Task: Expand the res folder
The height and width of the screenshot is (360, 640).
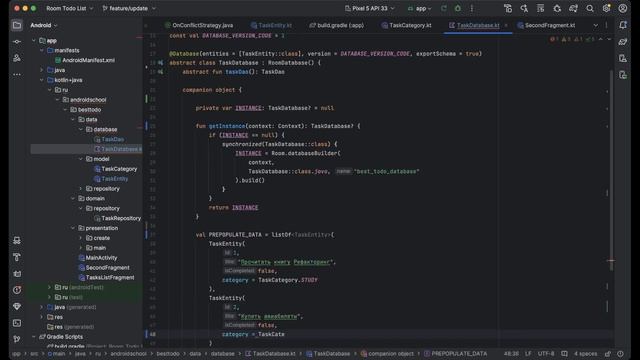Action: point(42,317)
